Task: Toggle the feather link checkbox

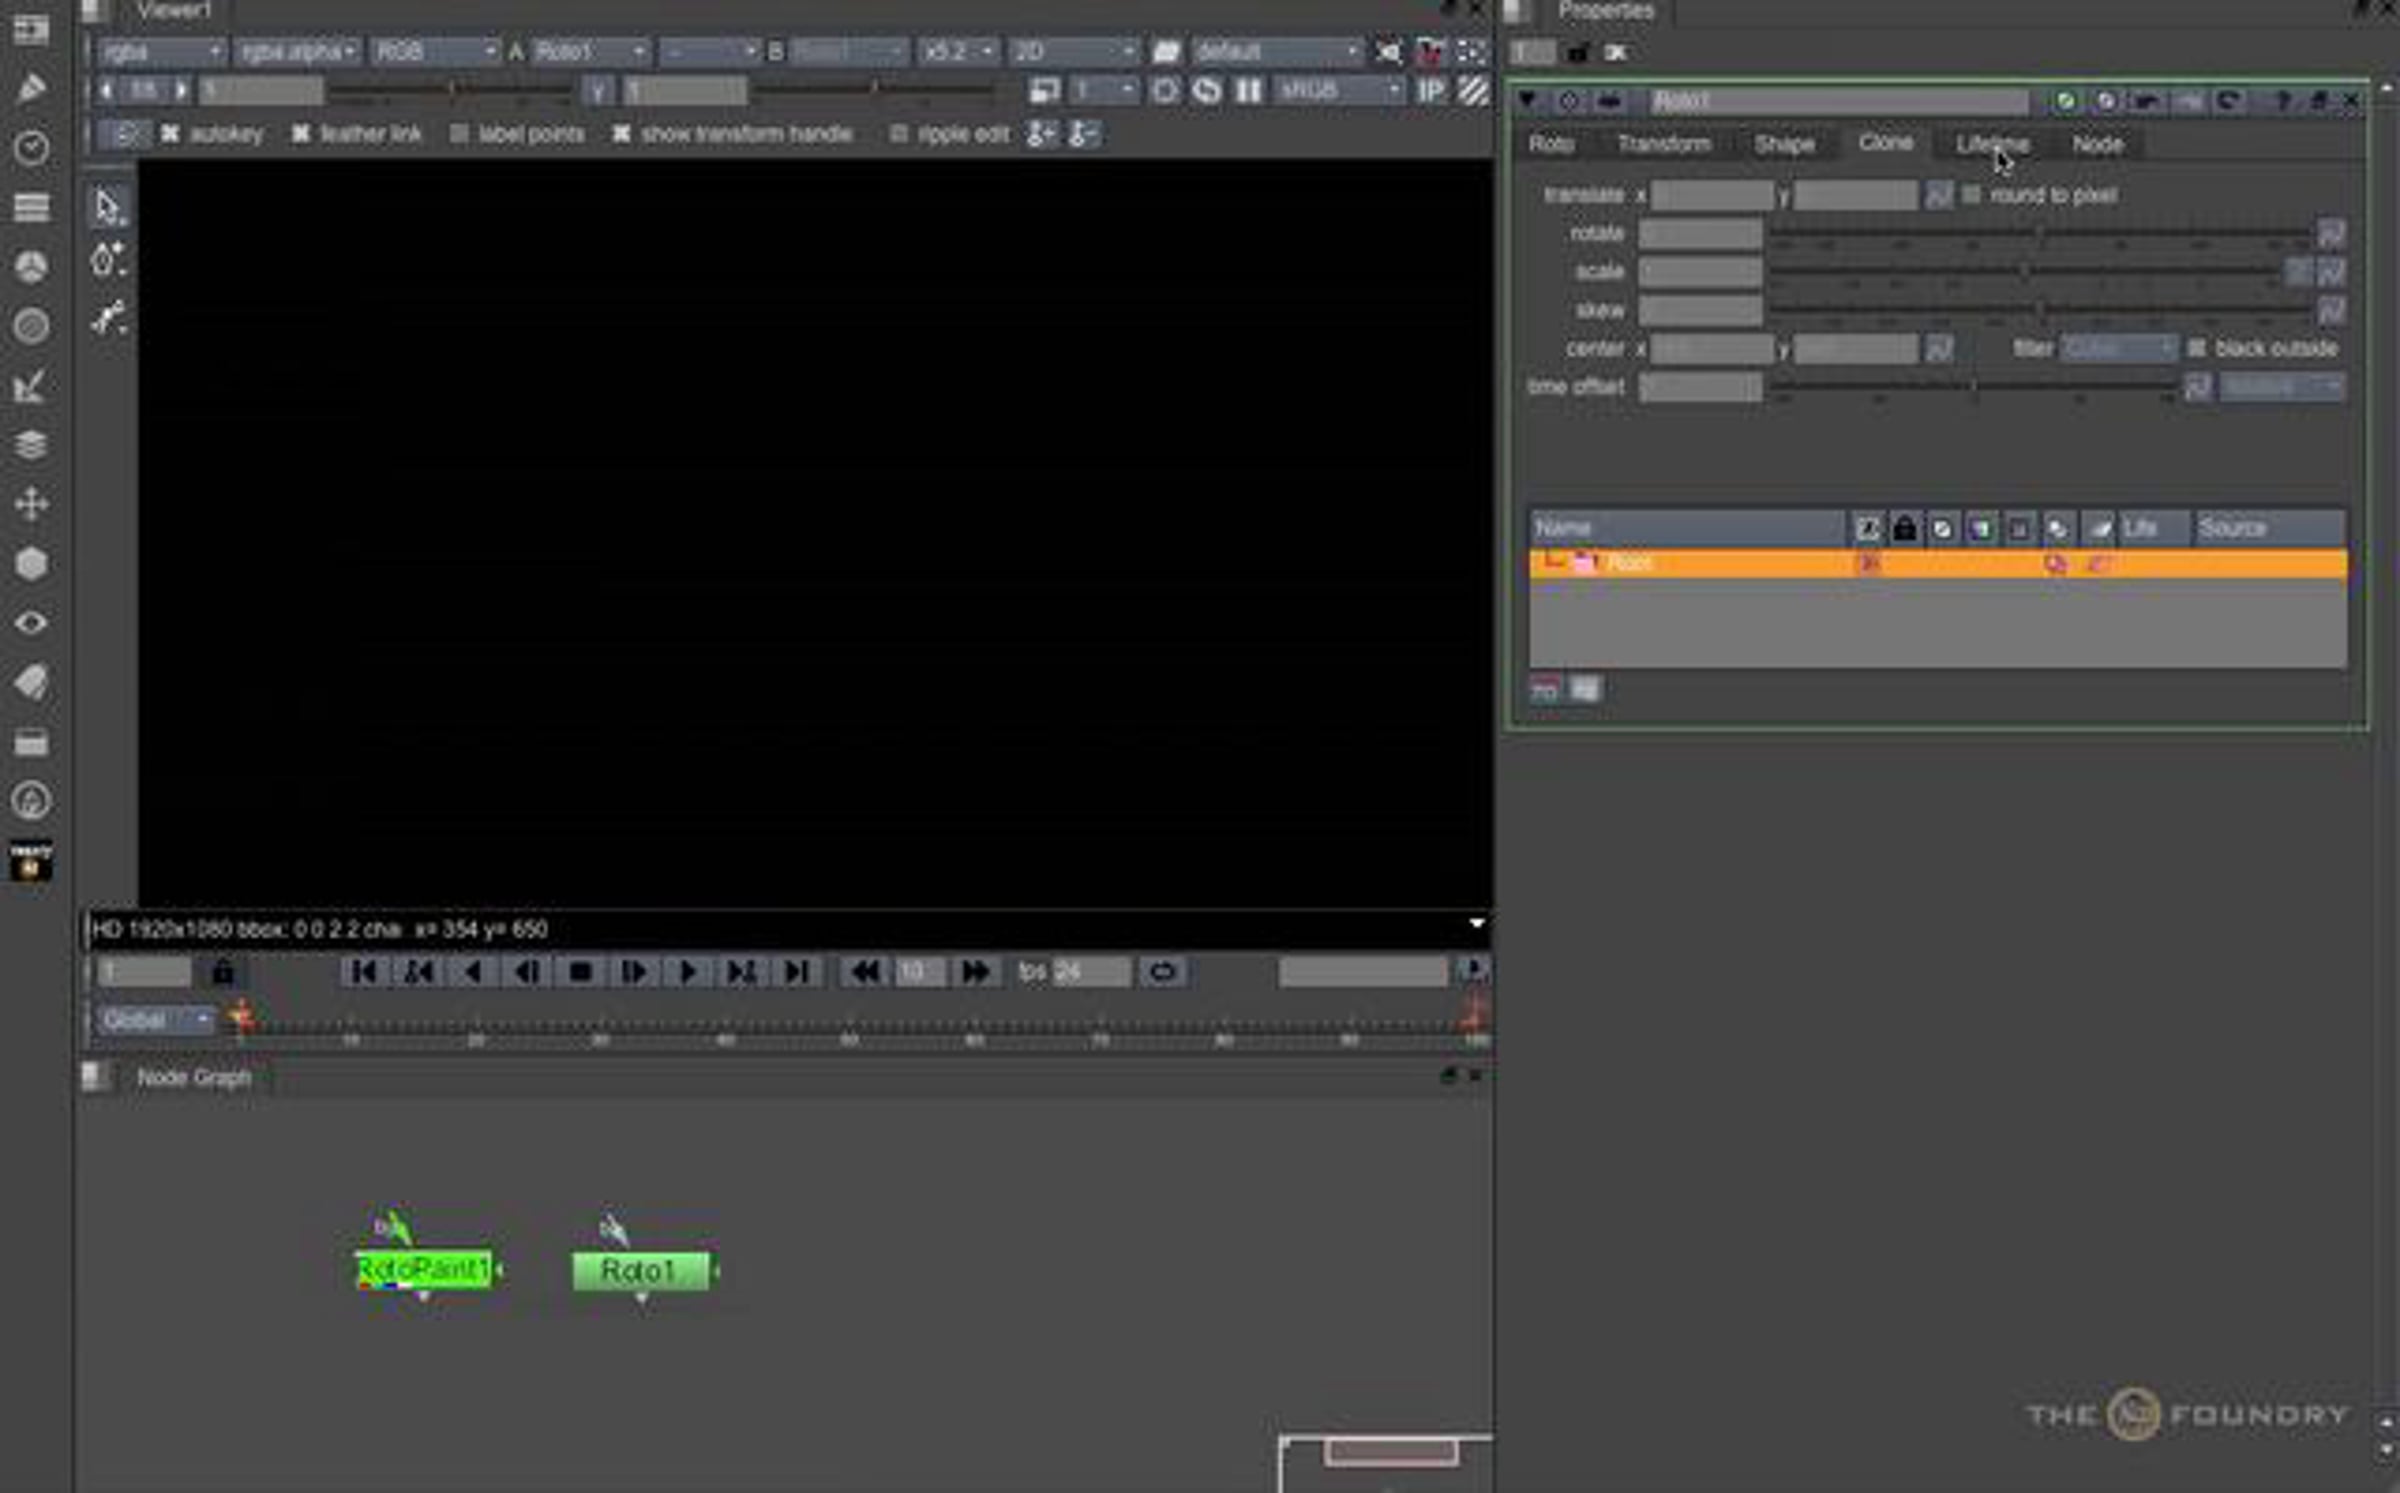Action: tap(300, 133)
